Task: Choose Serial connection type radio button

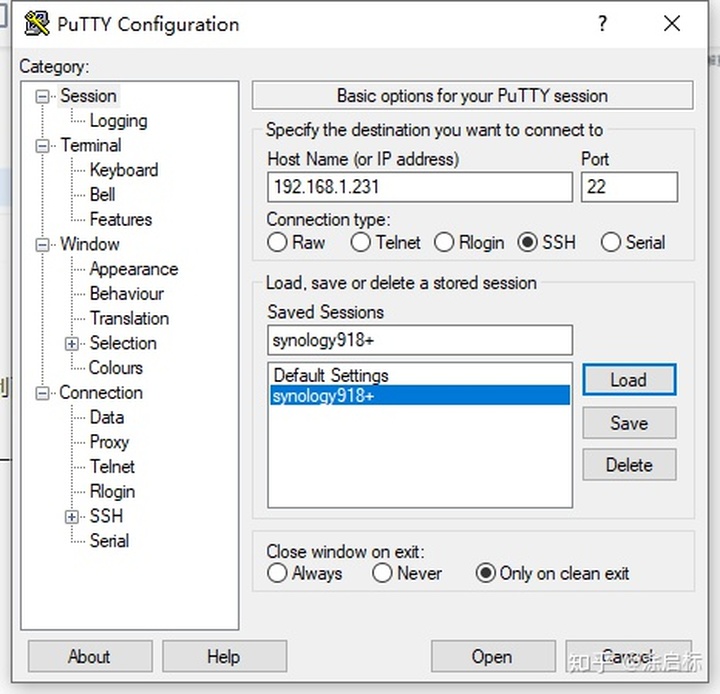Action: [611, 242]
